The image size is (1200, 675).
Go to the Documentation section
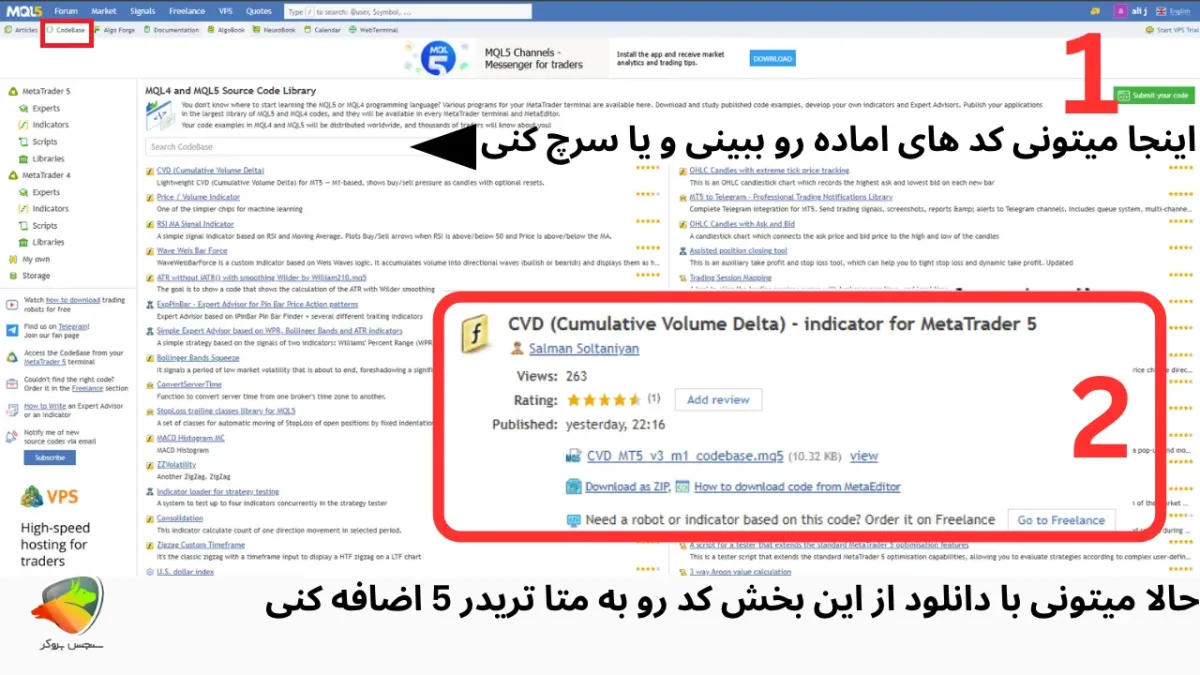coord(172,30)
